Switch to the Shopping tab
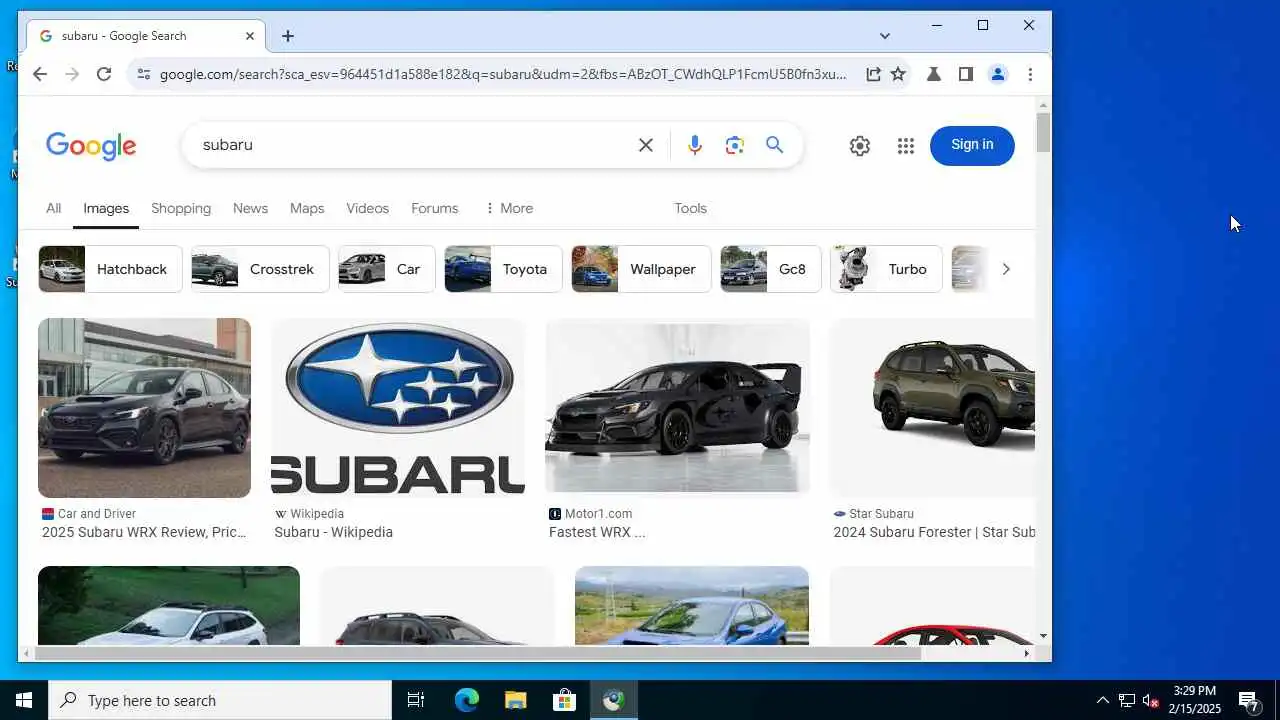 [x=181, y=208]
